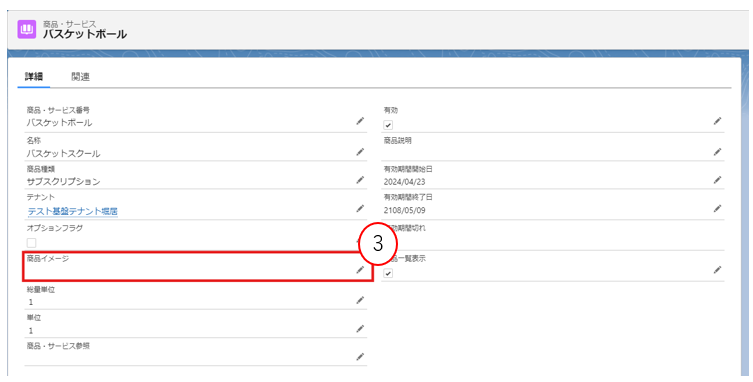Edit the 有効期間開始日 pencil icon
Screen dimensions: 753x382
pos(717,180)
